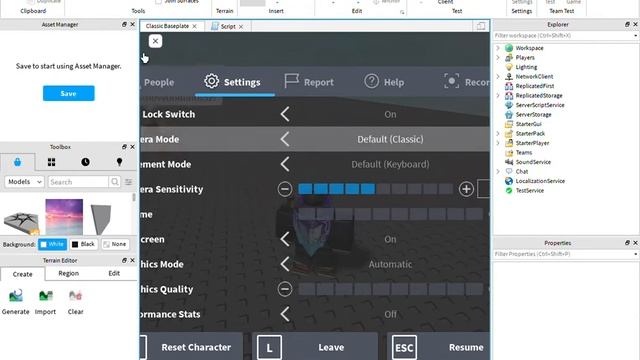Viewport: 640px width, 360px height.
Task: Select ReplicatedStorage in Explorer
Action: [539, 96]
